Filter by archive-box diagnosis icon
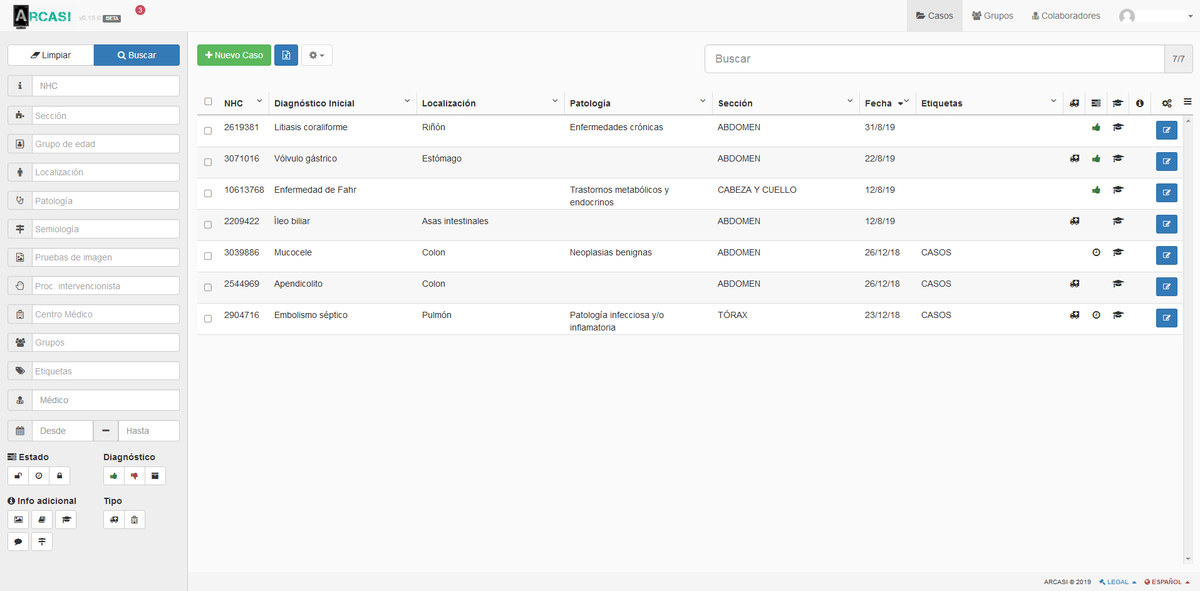The image size is (1200, 591). tap(156, 476)
